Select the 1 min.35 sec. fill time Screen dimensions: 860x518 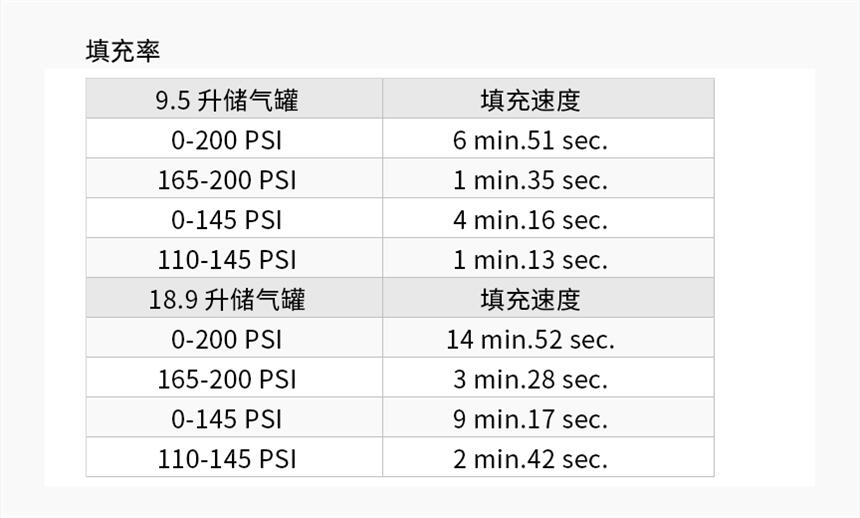[530, 180]
